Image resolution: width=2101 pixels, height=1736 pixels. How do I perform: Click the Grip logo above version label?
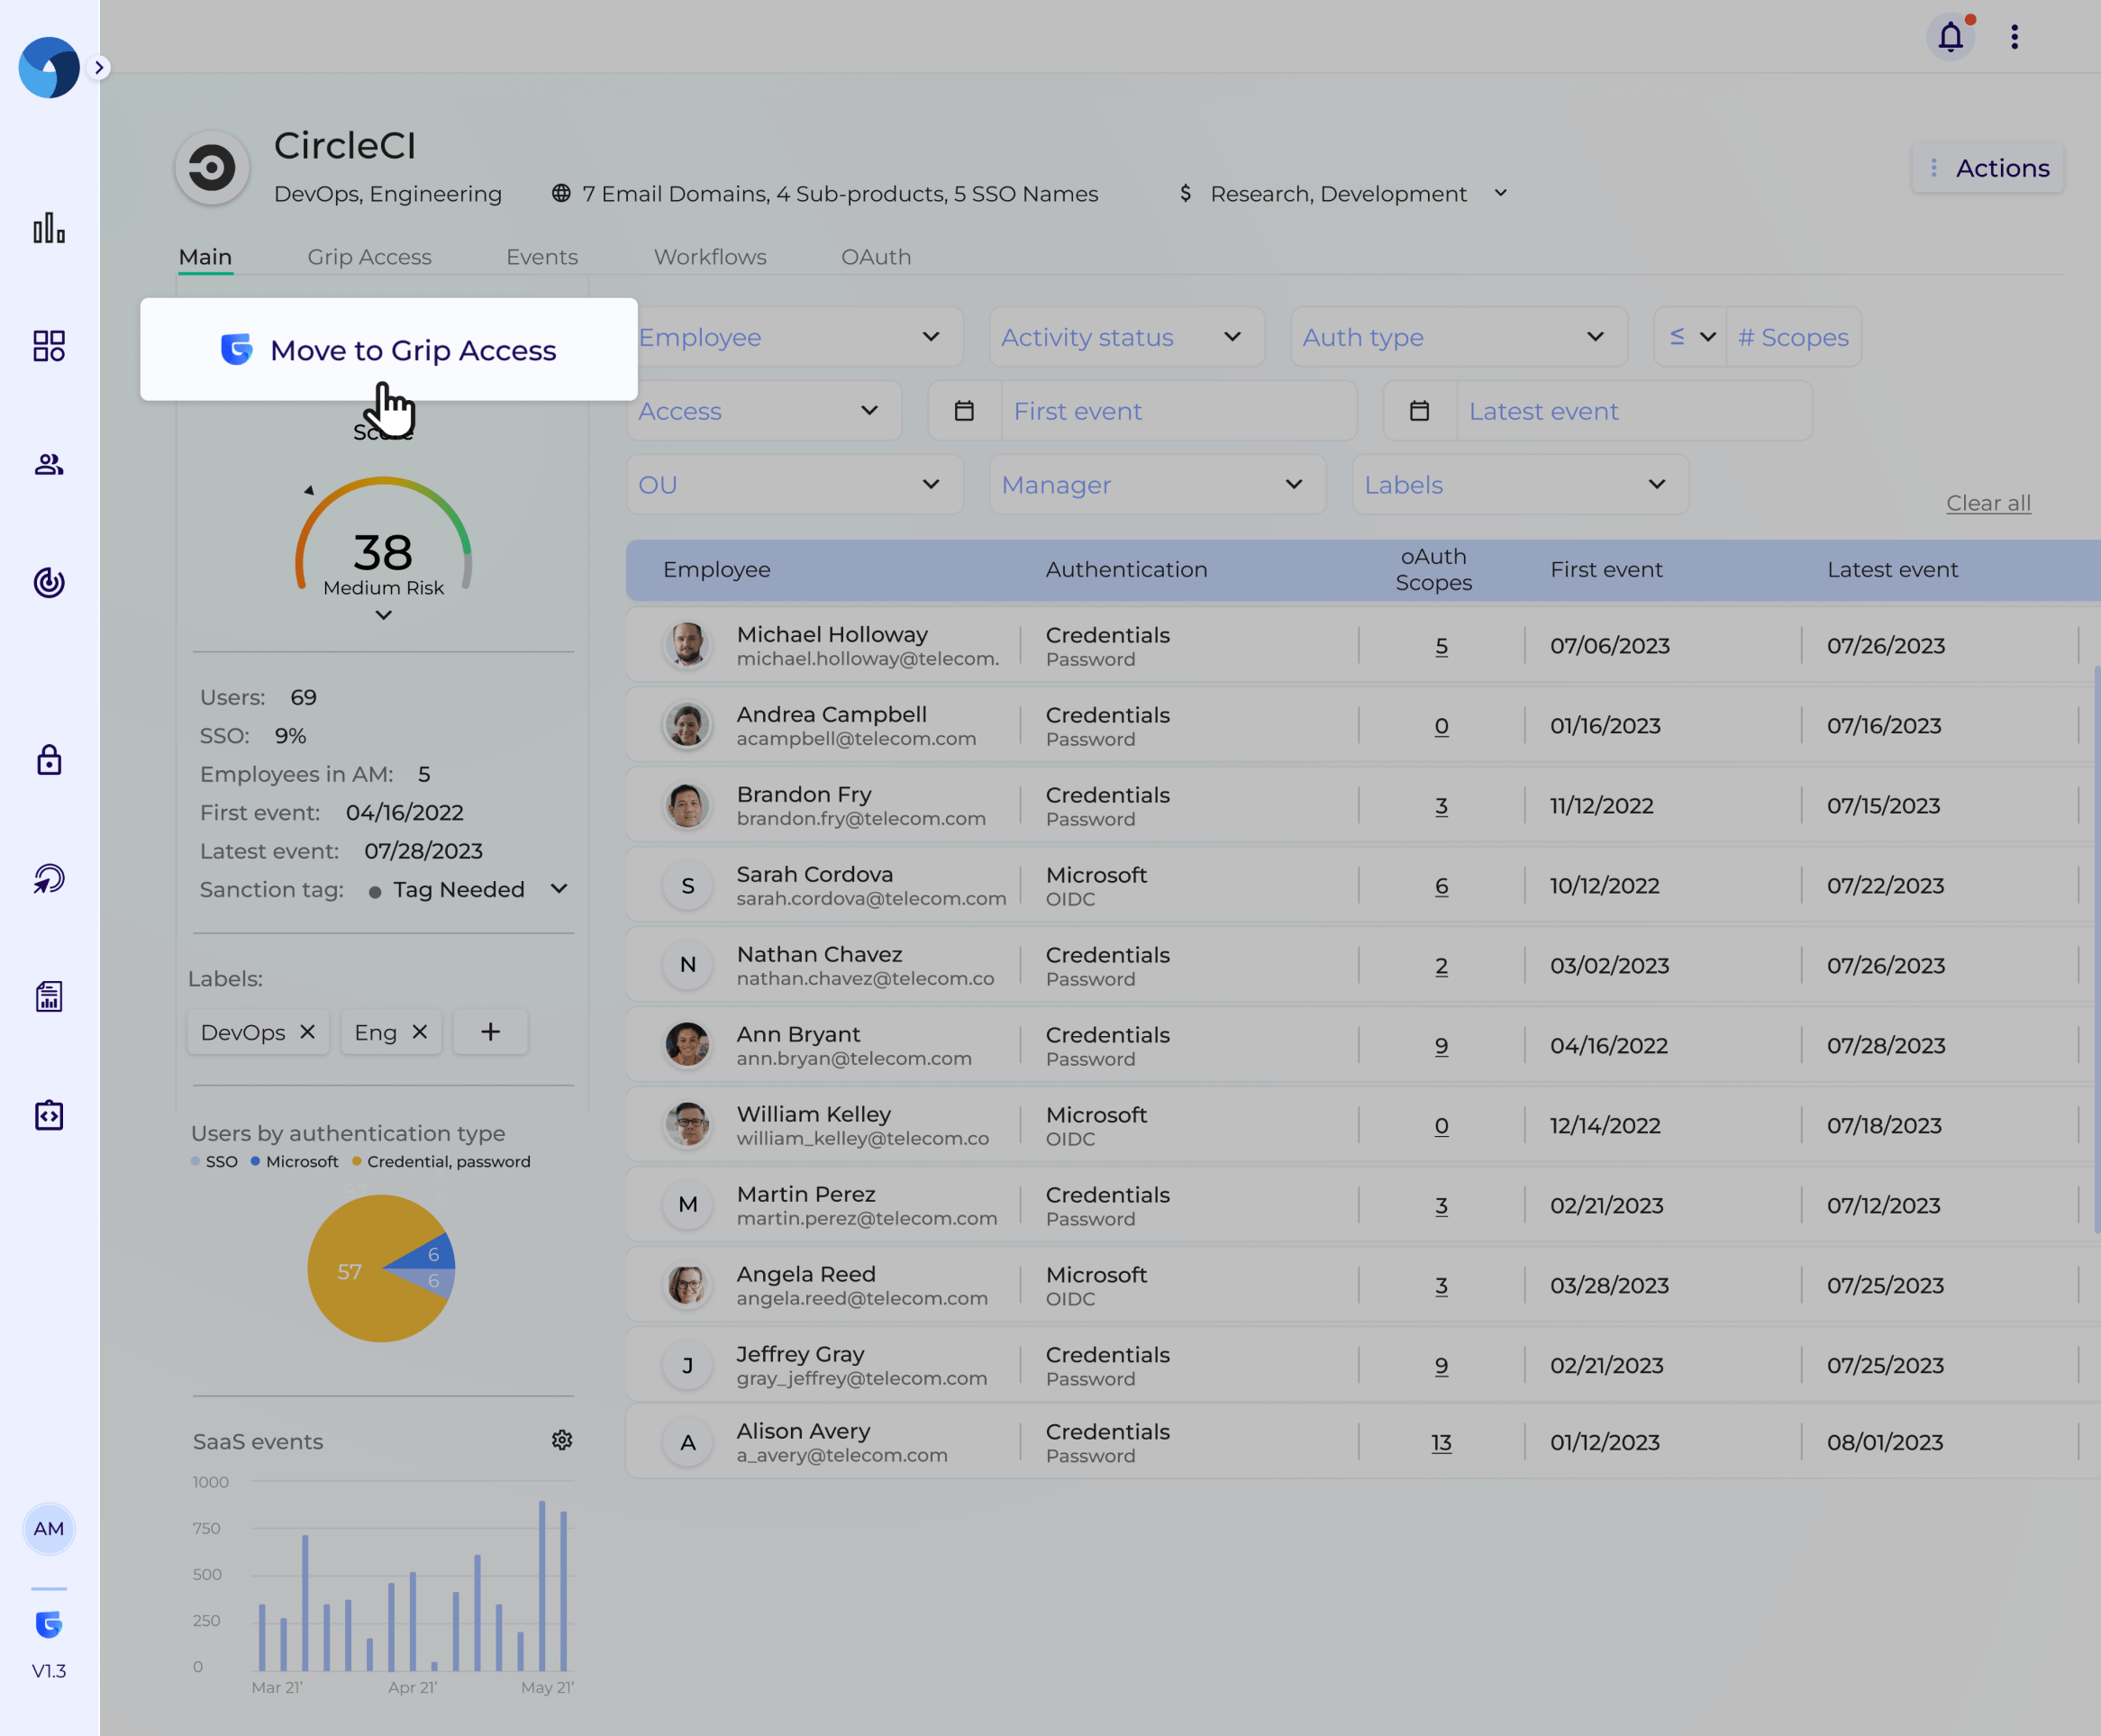[49, 1624]
